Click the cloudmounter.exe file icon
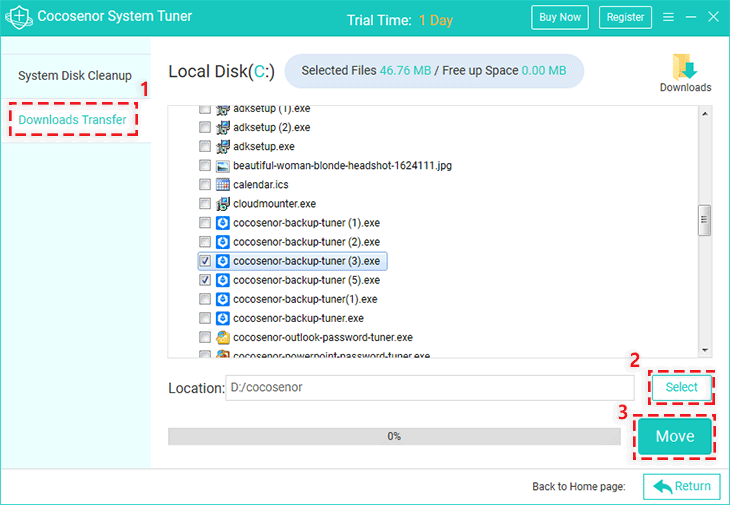The image size is (730, 505). [223, 203]
